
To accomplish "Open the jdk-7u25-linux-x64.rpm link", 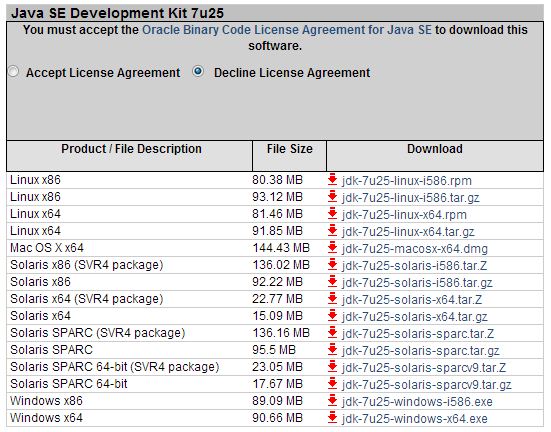I will (404, 215).
